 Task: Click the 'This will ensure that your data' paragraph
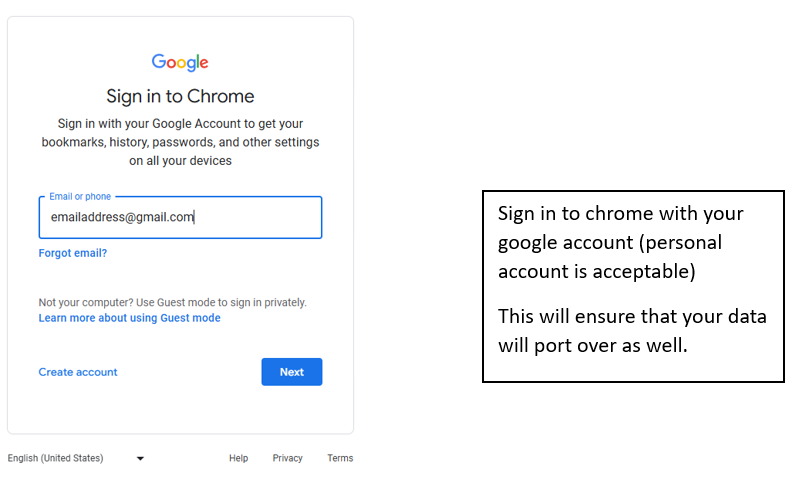point(632,331)
